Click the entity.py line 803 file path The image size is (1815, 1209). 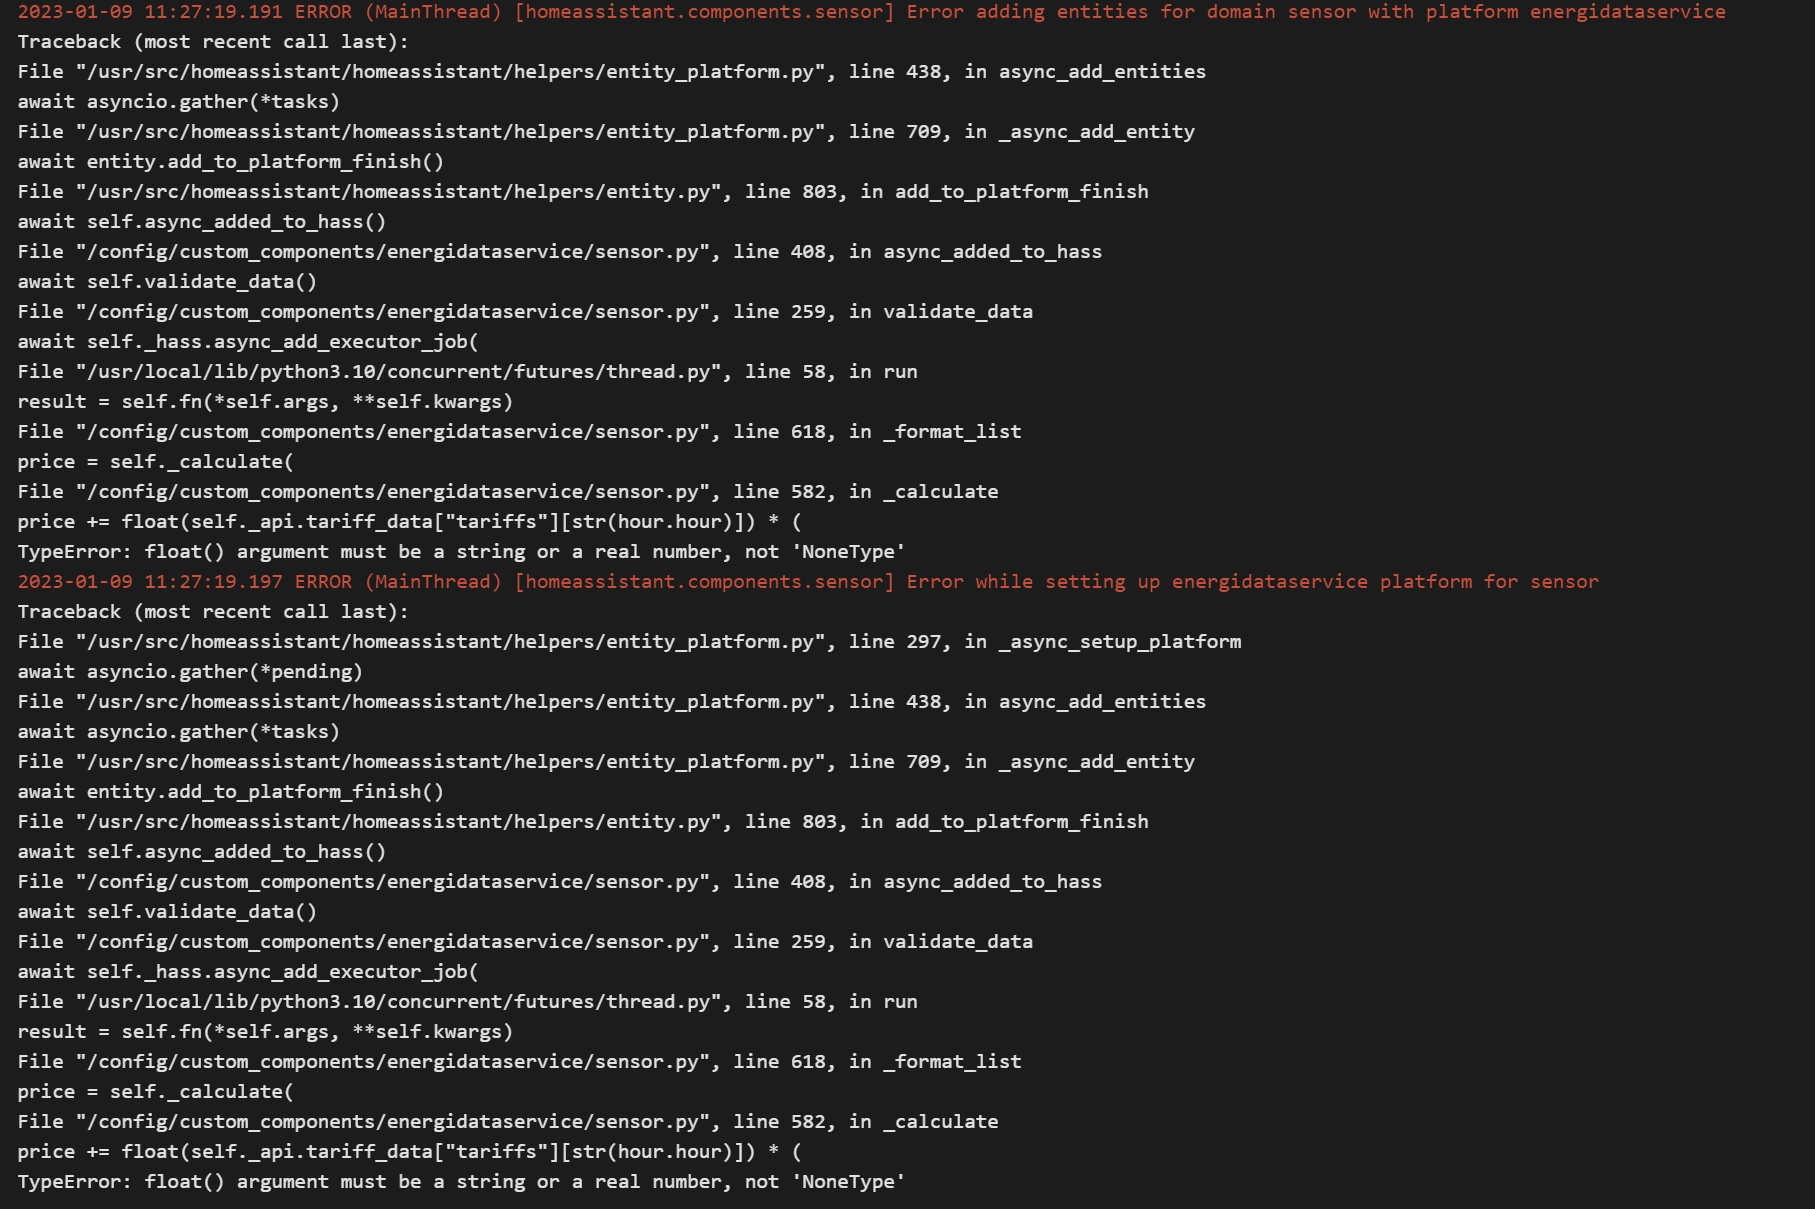click(580, 191)
